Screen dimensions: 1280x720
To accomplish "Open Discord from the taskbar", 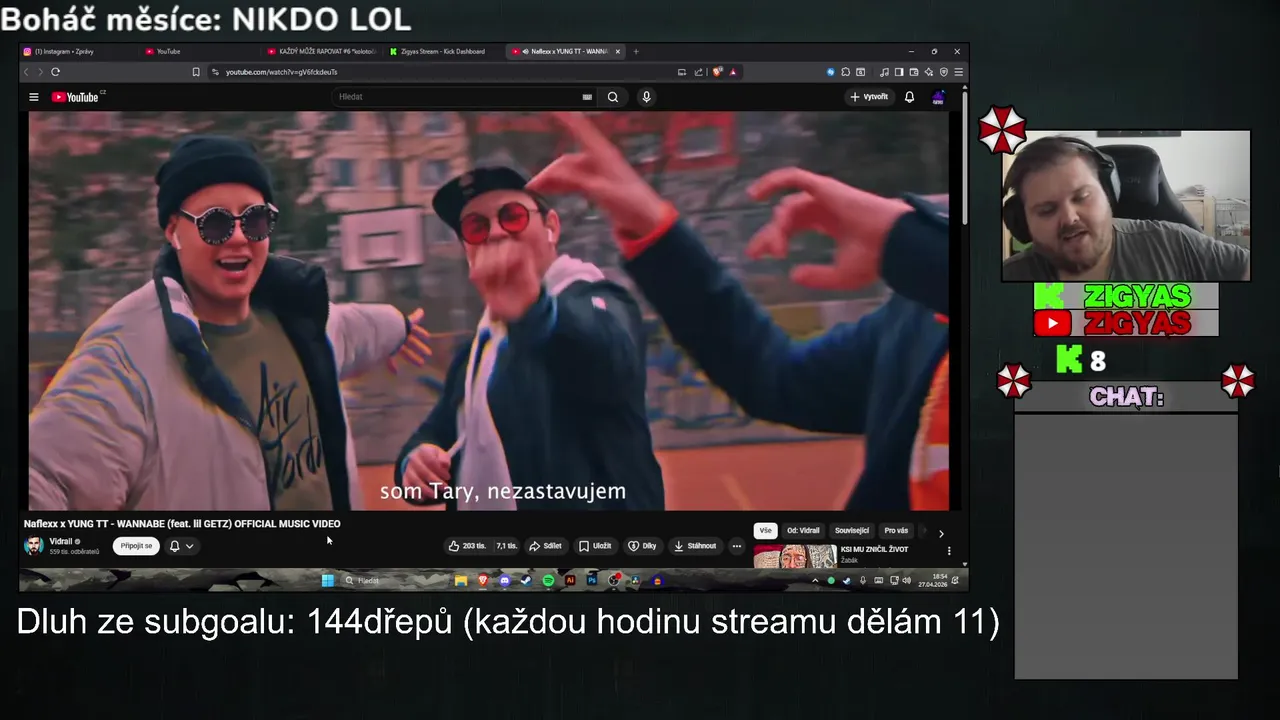I will point(505,580).
